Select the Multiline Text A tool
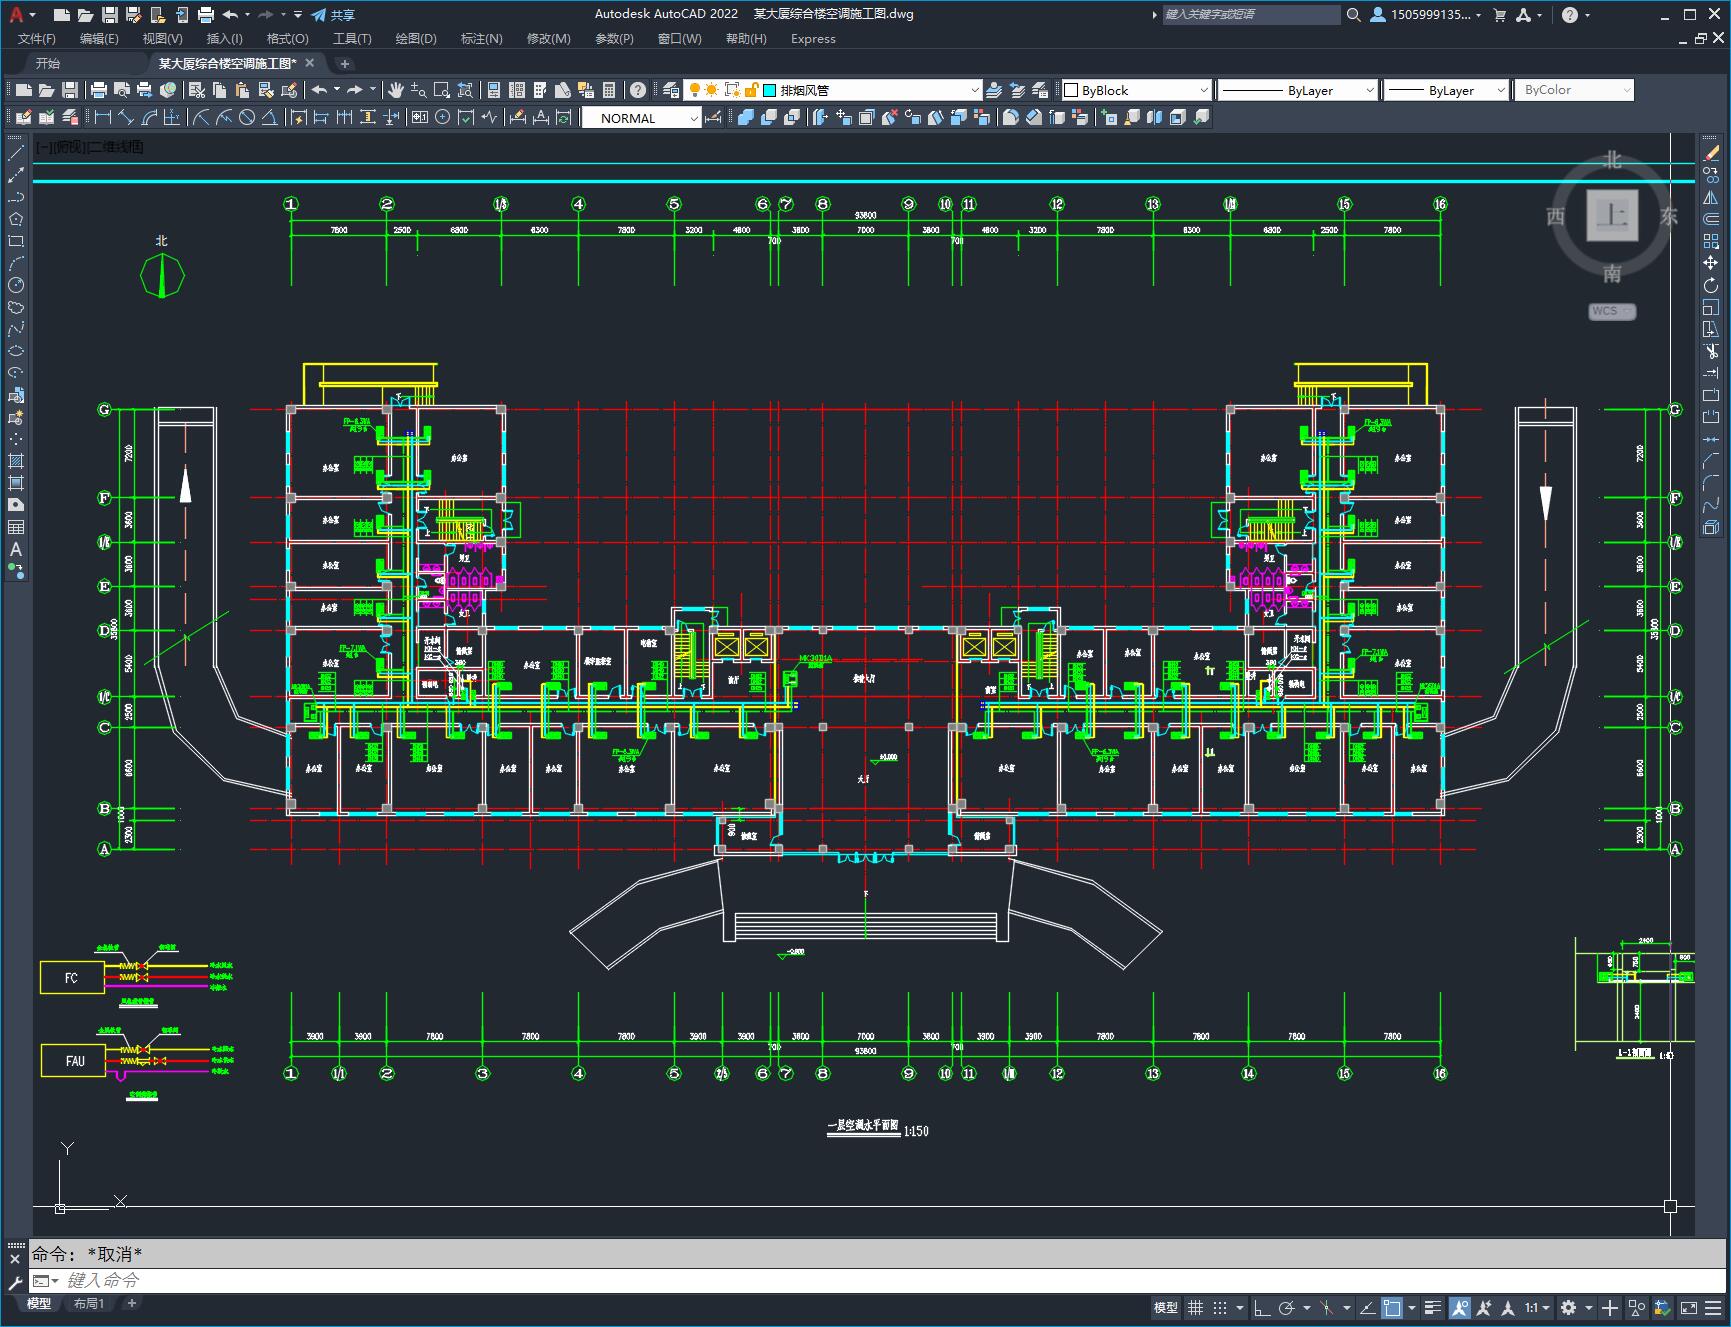The width and height of the screenshot is (1731, 1327). click(x=16, y=549)
